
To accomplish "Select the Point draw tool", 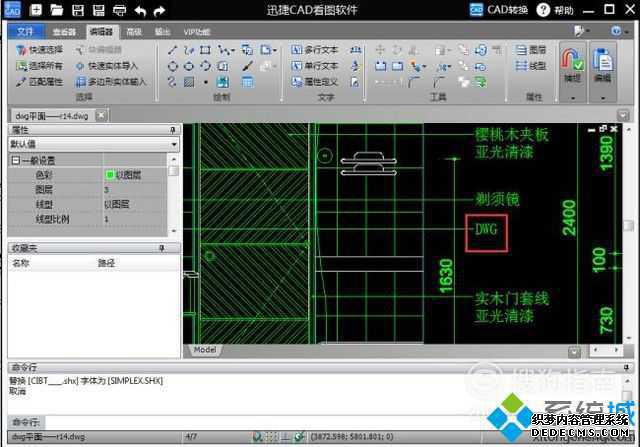I will (206, 82).
